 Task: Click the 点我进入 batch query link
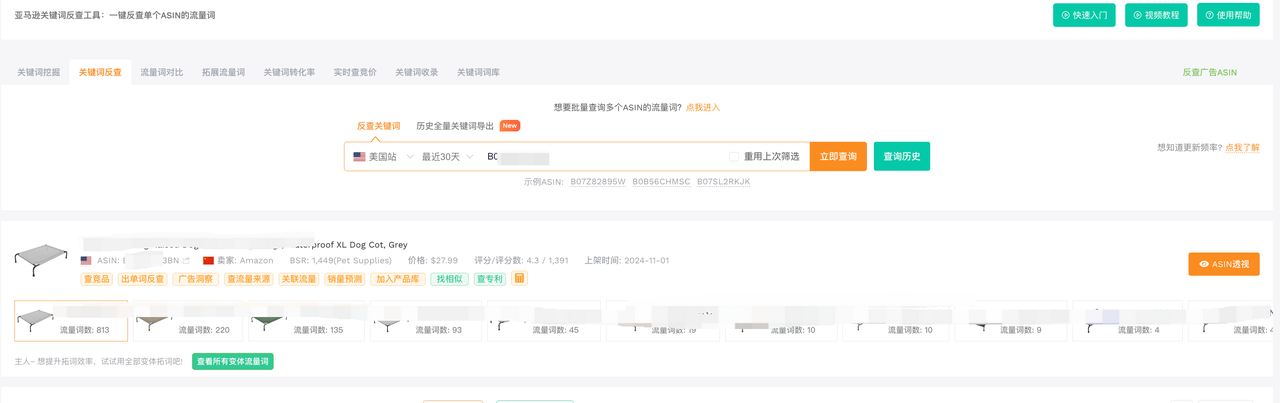[x=703, y=107]
